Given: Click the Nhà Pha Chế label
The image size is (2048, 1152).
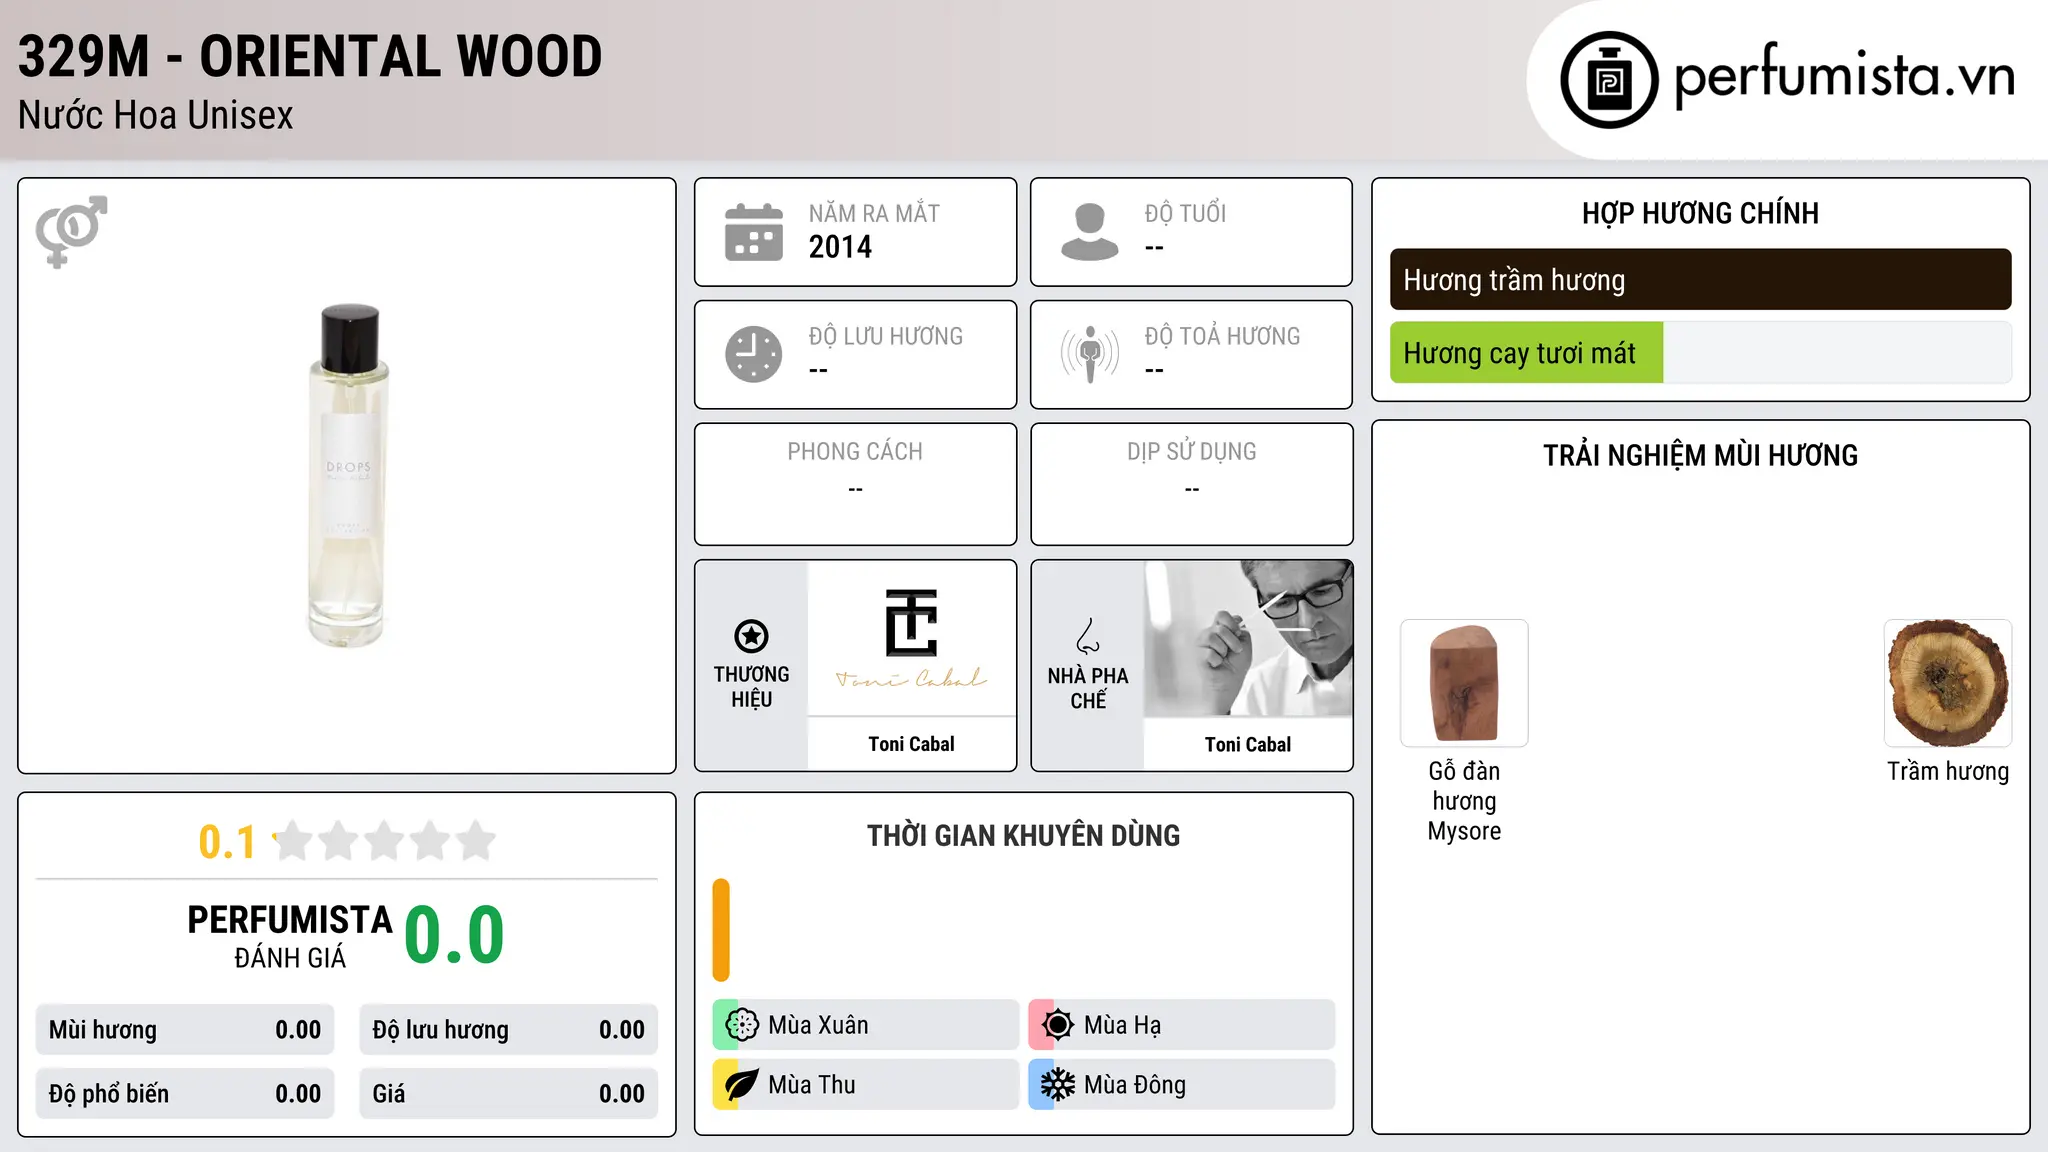Looking at the screenshot, I should click(x=1088, y=688).
